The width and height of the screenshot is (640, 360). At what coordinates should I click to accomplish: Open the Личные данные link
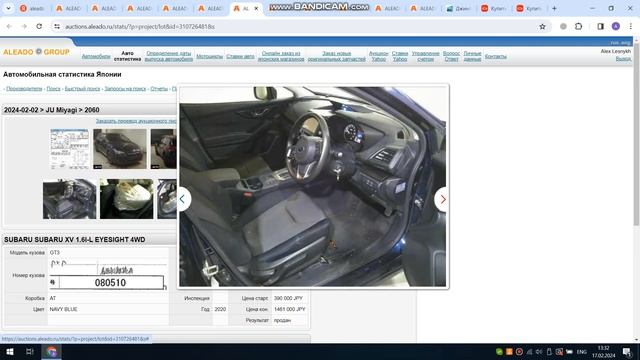(472, 56)
